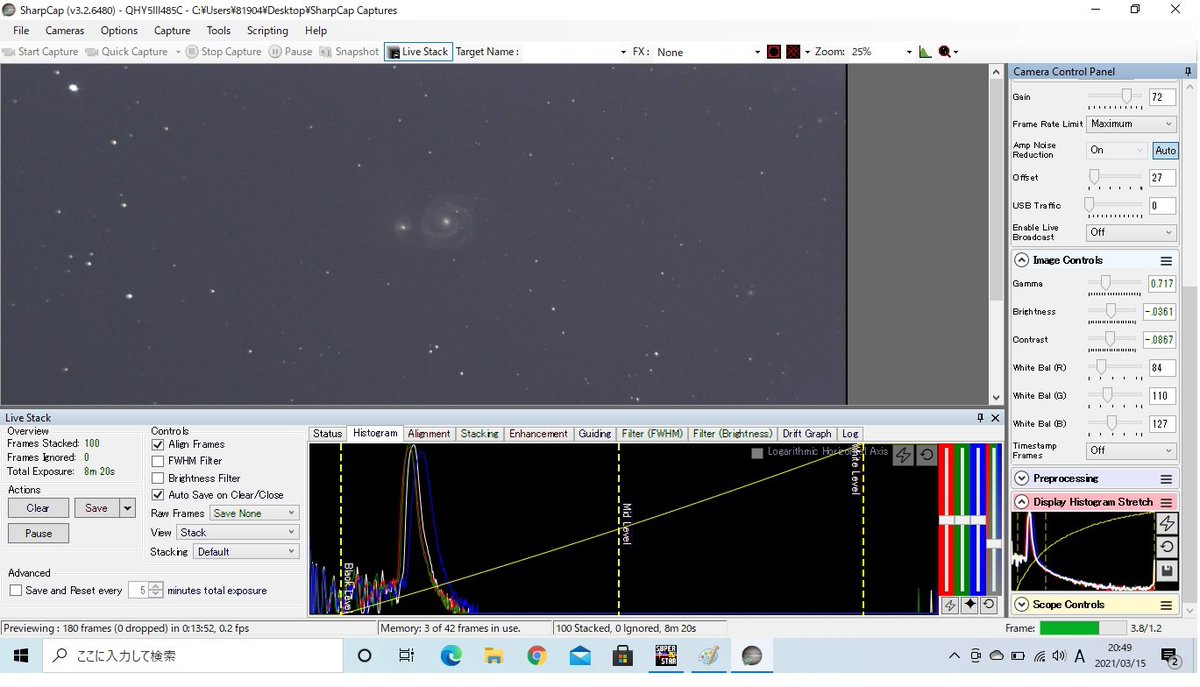Toggle the image histogram toolbar icon
This screenshot has width=1200, height=687.
pyautogui.click(x=925, y=52)
